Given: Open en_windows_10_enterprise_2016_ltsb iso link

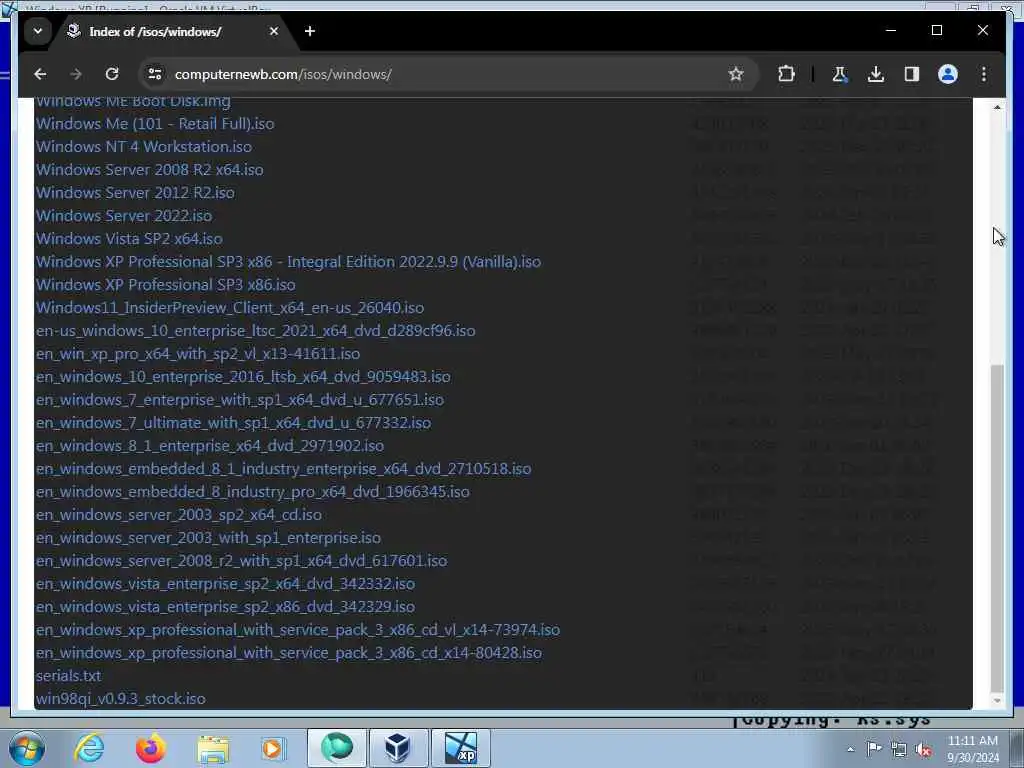Looking at the screenshot, I should (243, 377).
